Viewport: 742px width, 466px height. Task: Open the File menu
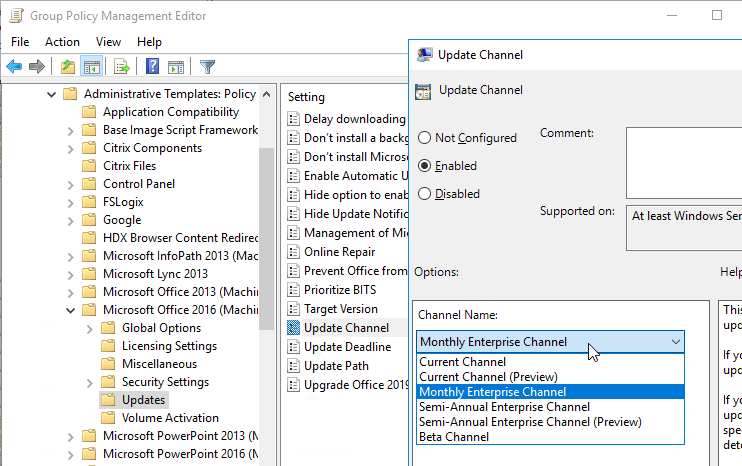pos(20,42)
